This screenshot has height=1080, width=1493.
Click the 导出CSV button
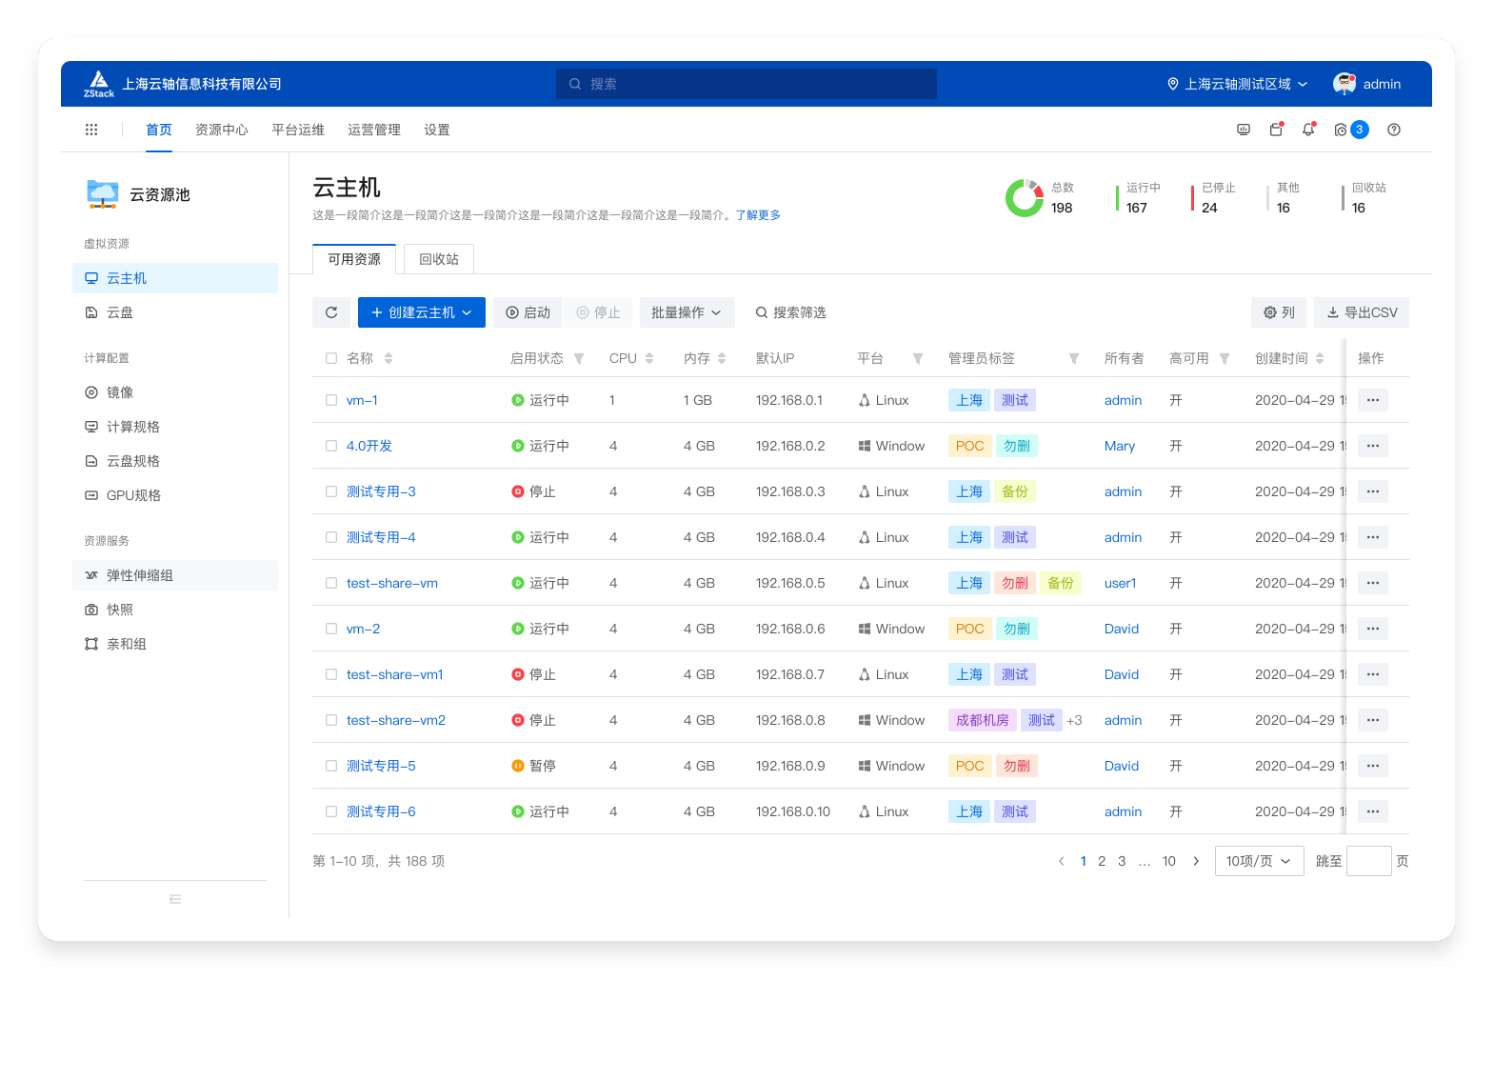pos(1361,313)
